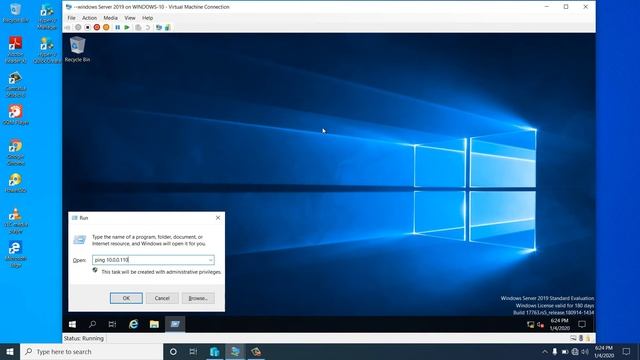Open the Media menu
This screenshot has width=640, height=360.
110,18
